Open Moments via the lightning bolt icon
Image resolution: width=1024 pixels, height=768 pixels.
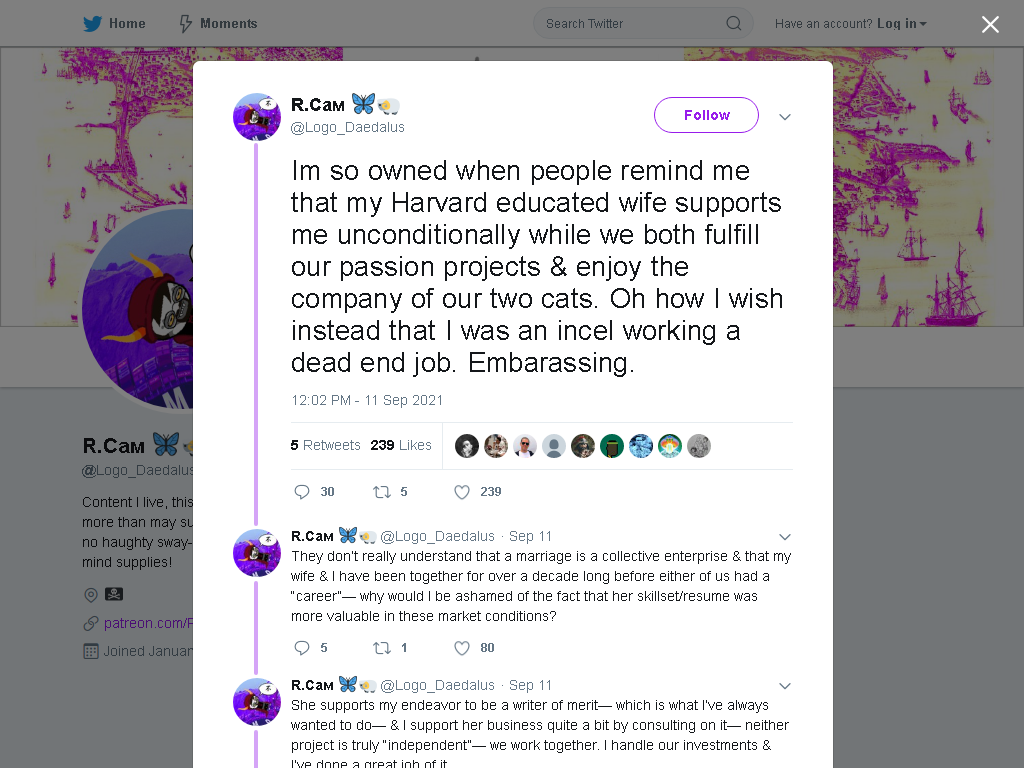(185, 24)
